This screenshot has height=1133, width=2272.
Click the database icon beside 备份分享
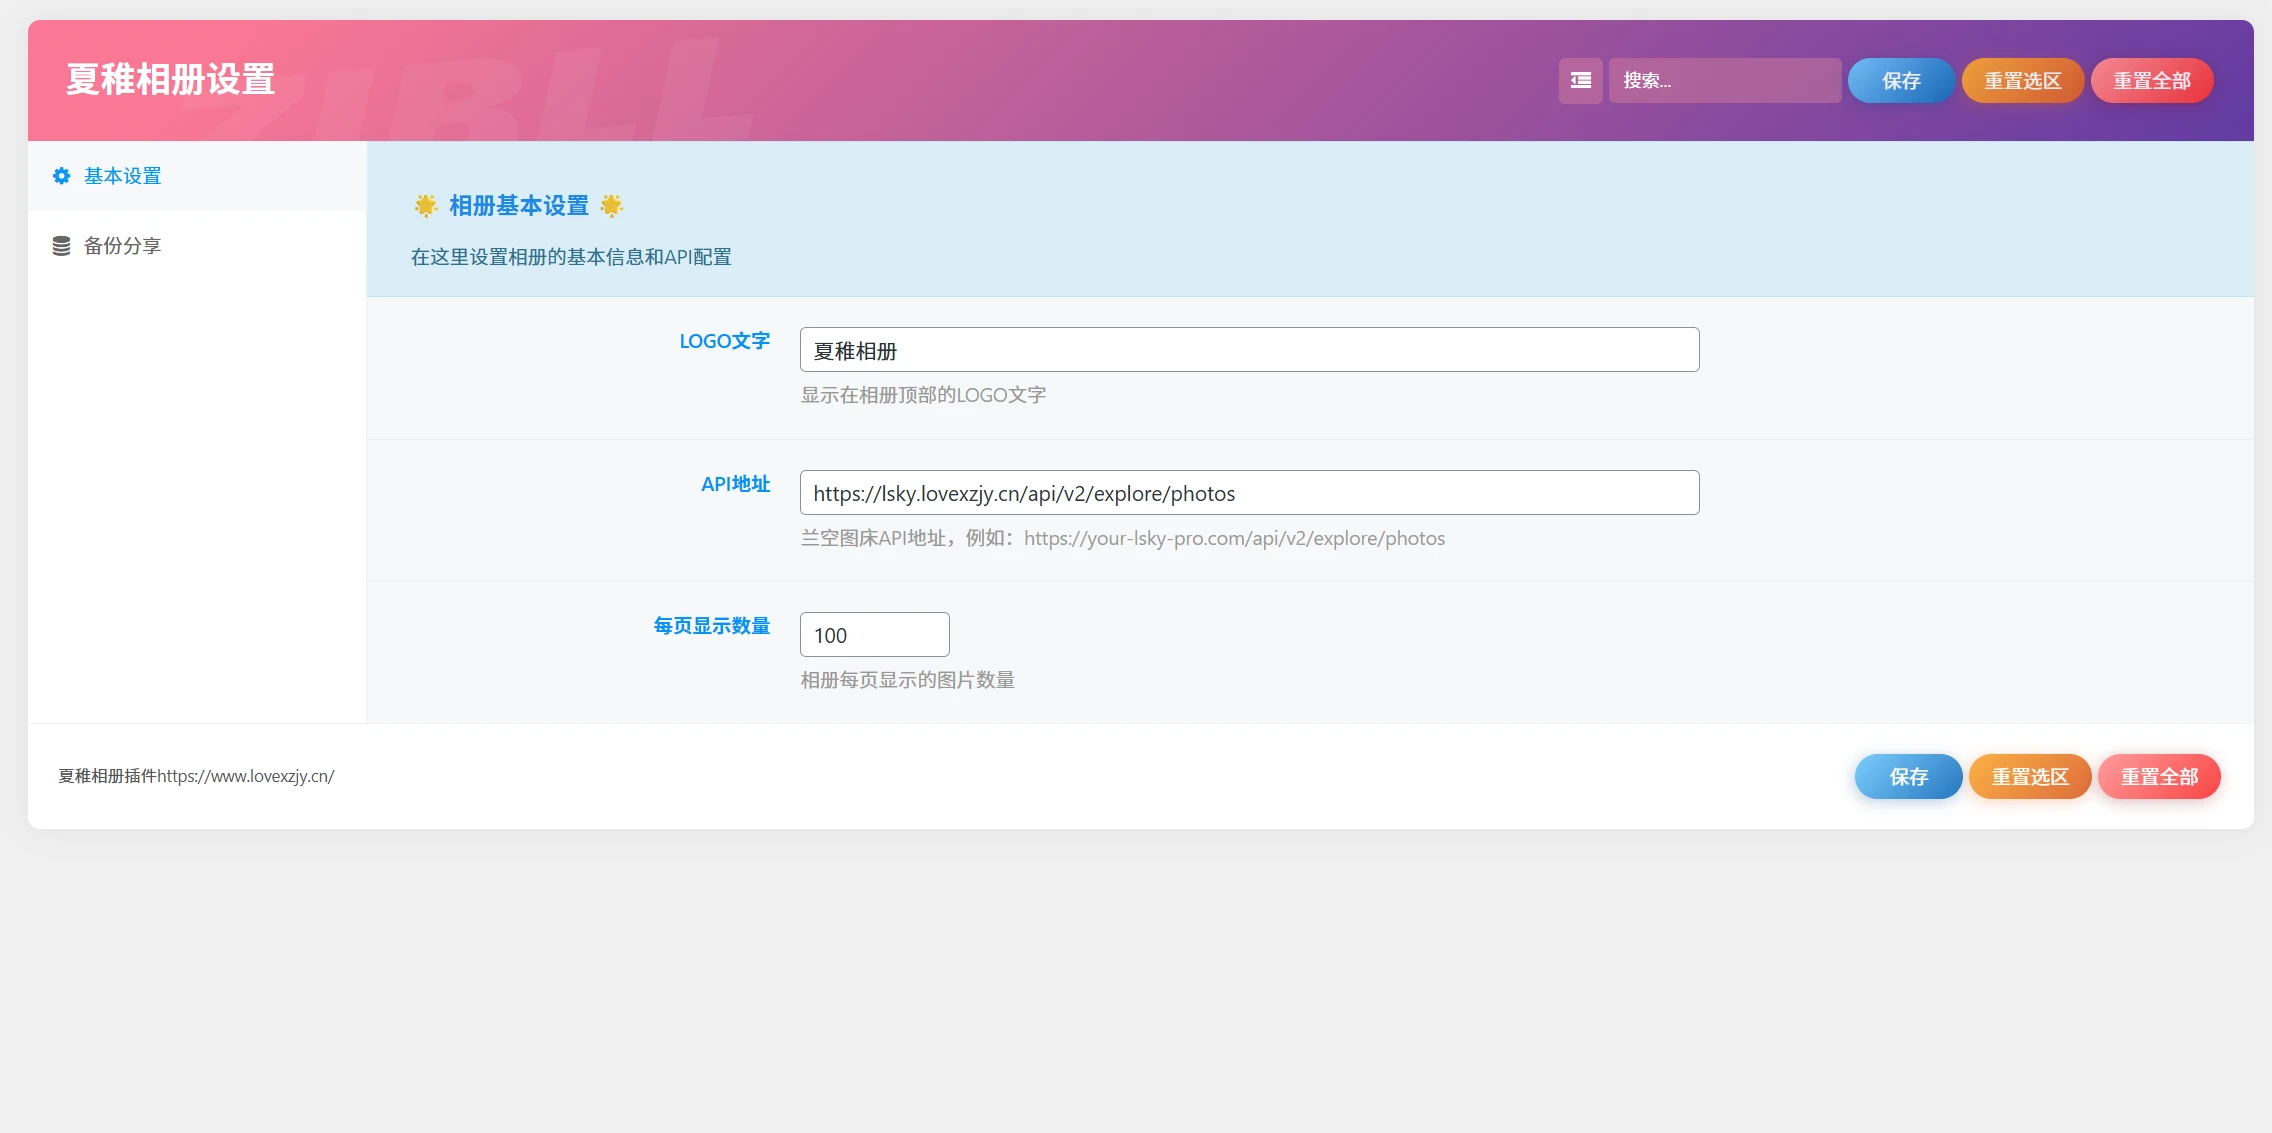click(61, 245)
